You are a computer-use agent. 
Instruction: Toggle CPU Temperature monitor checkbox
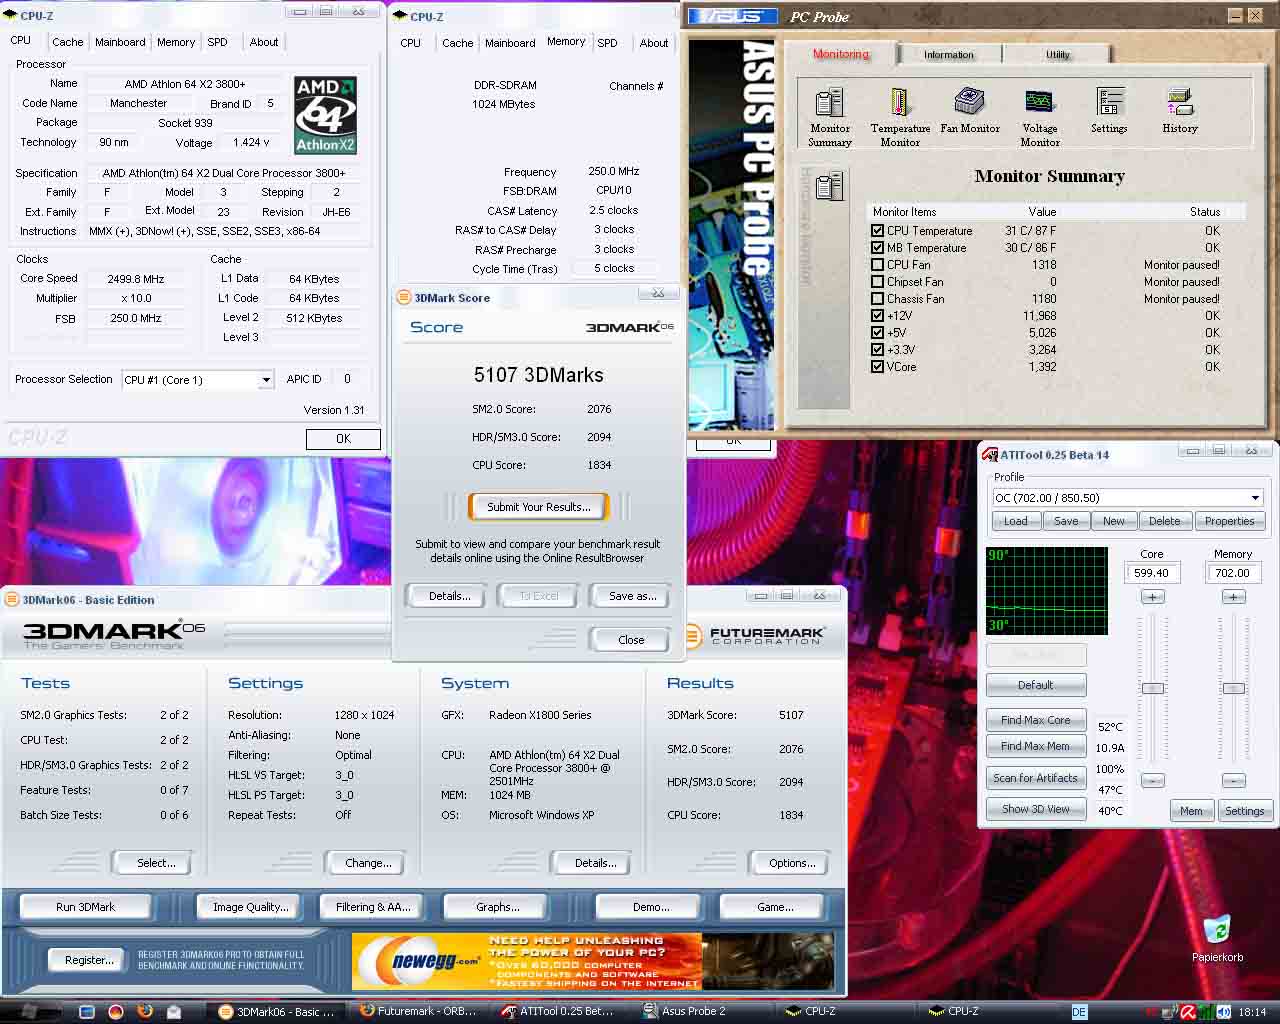point(877,231)
